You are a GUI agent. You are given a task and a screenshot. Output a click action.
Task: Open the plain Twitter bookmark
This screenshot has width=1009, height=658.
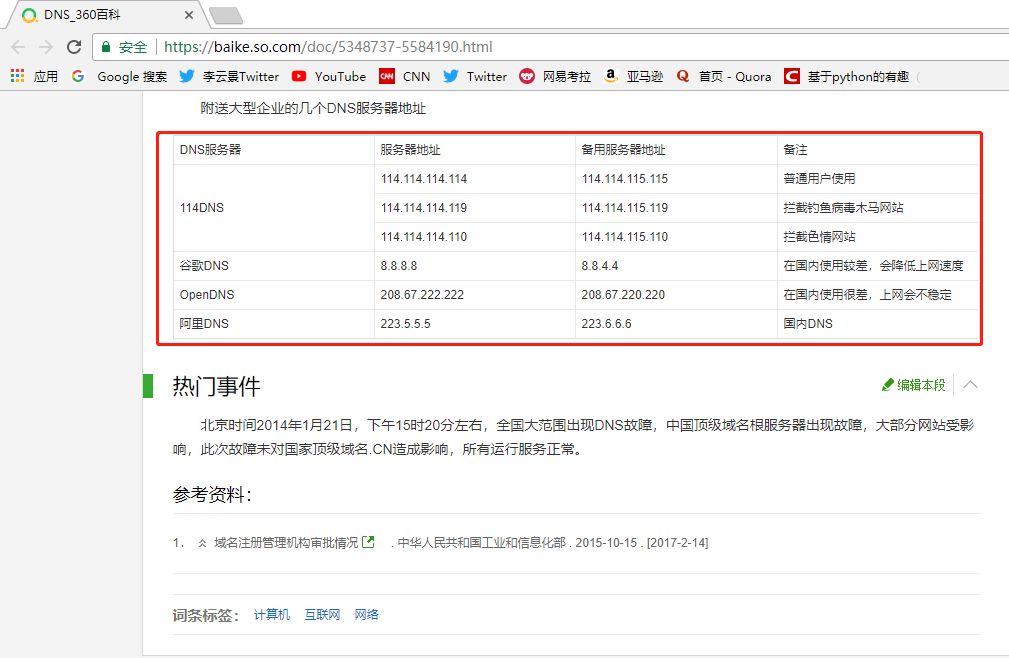click(x=475, y=77)
